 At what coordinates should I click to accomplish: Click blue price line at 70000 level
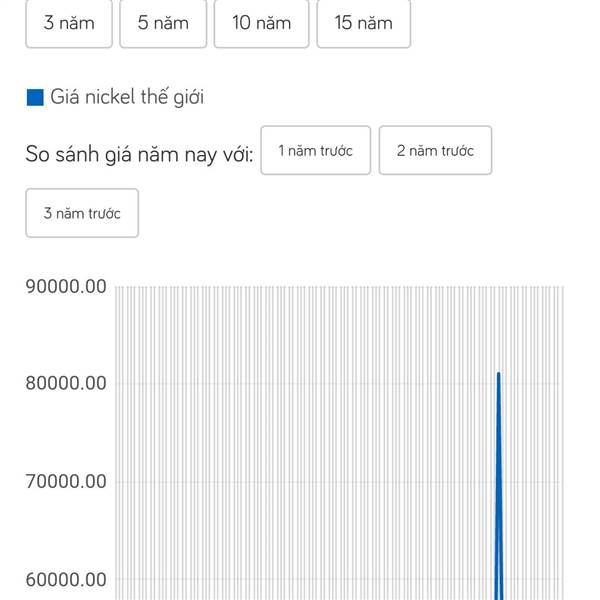(x=498, y=481)
